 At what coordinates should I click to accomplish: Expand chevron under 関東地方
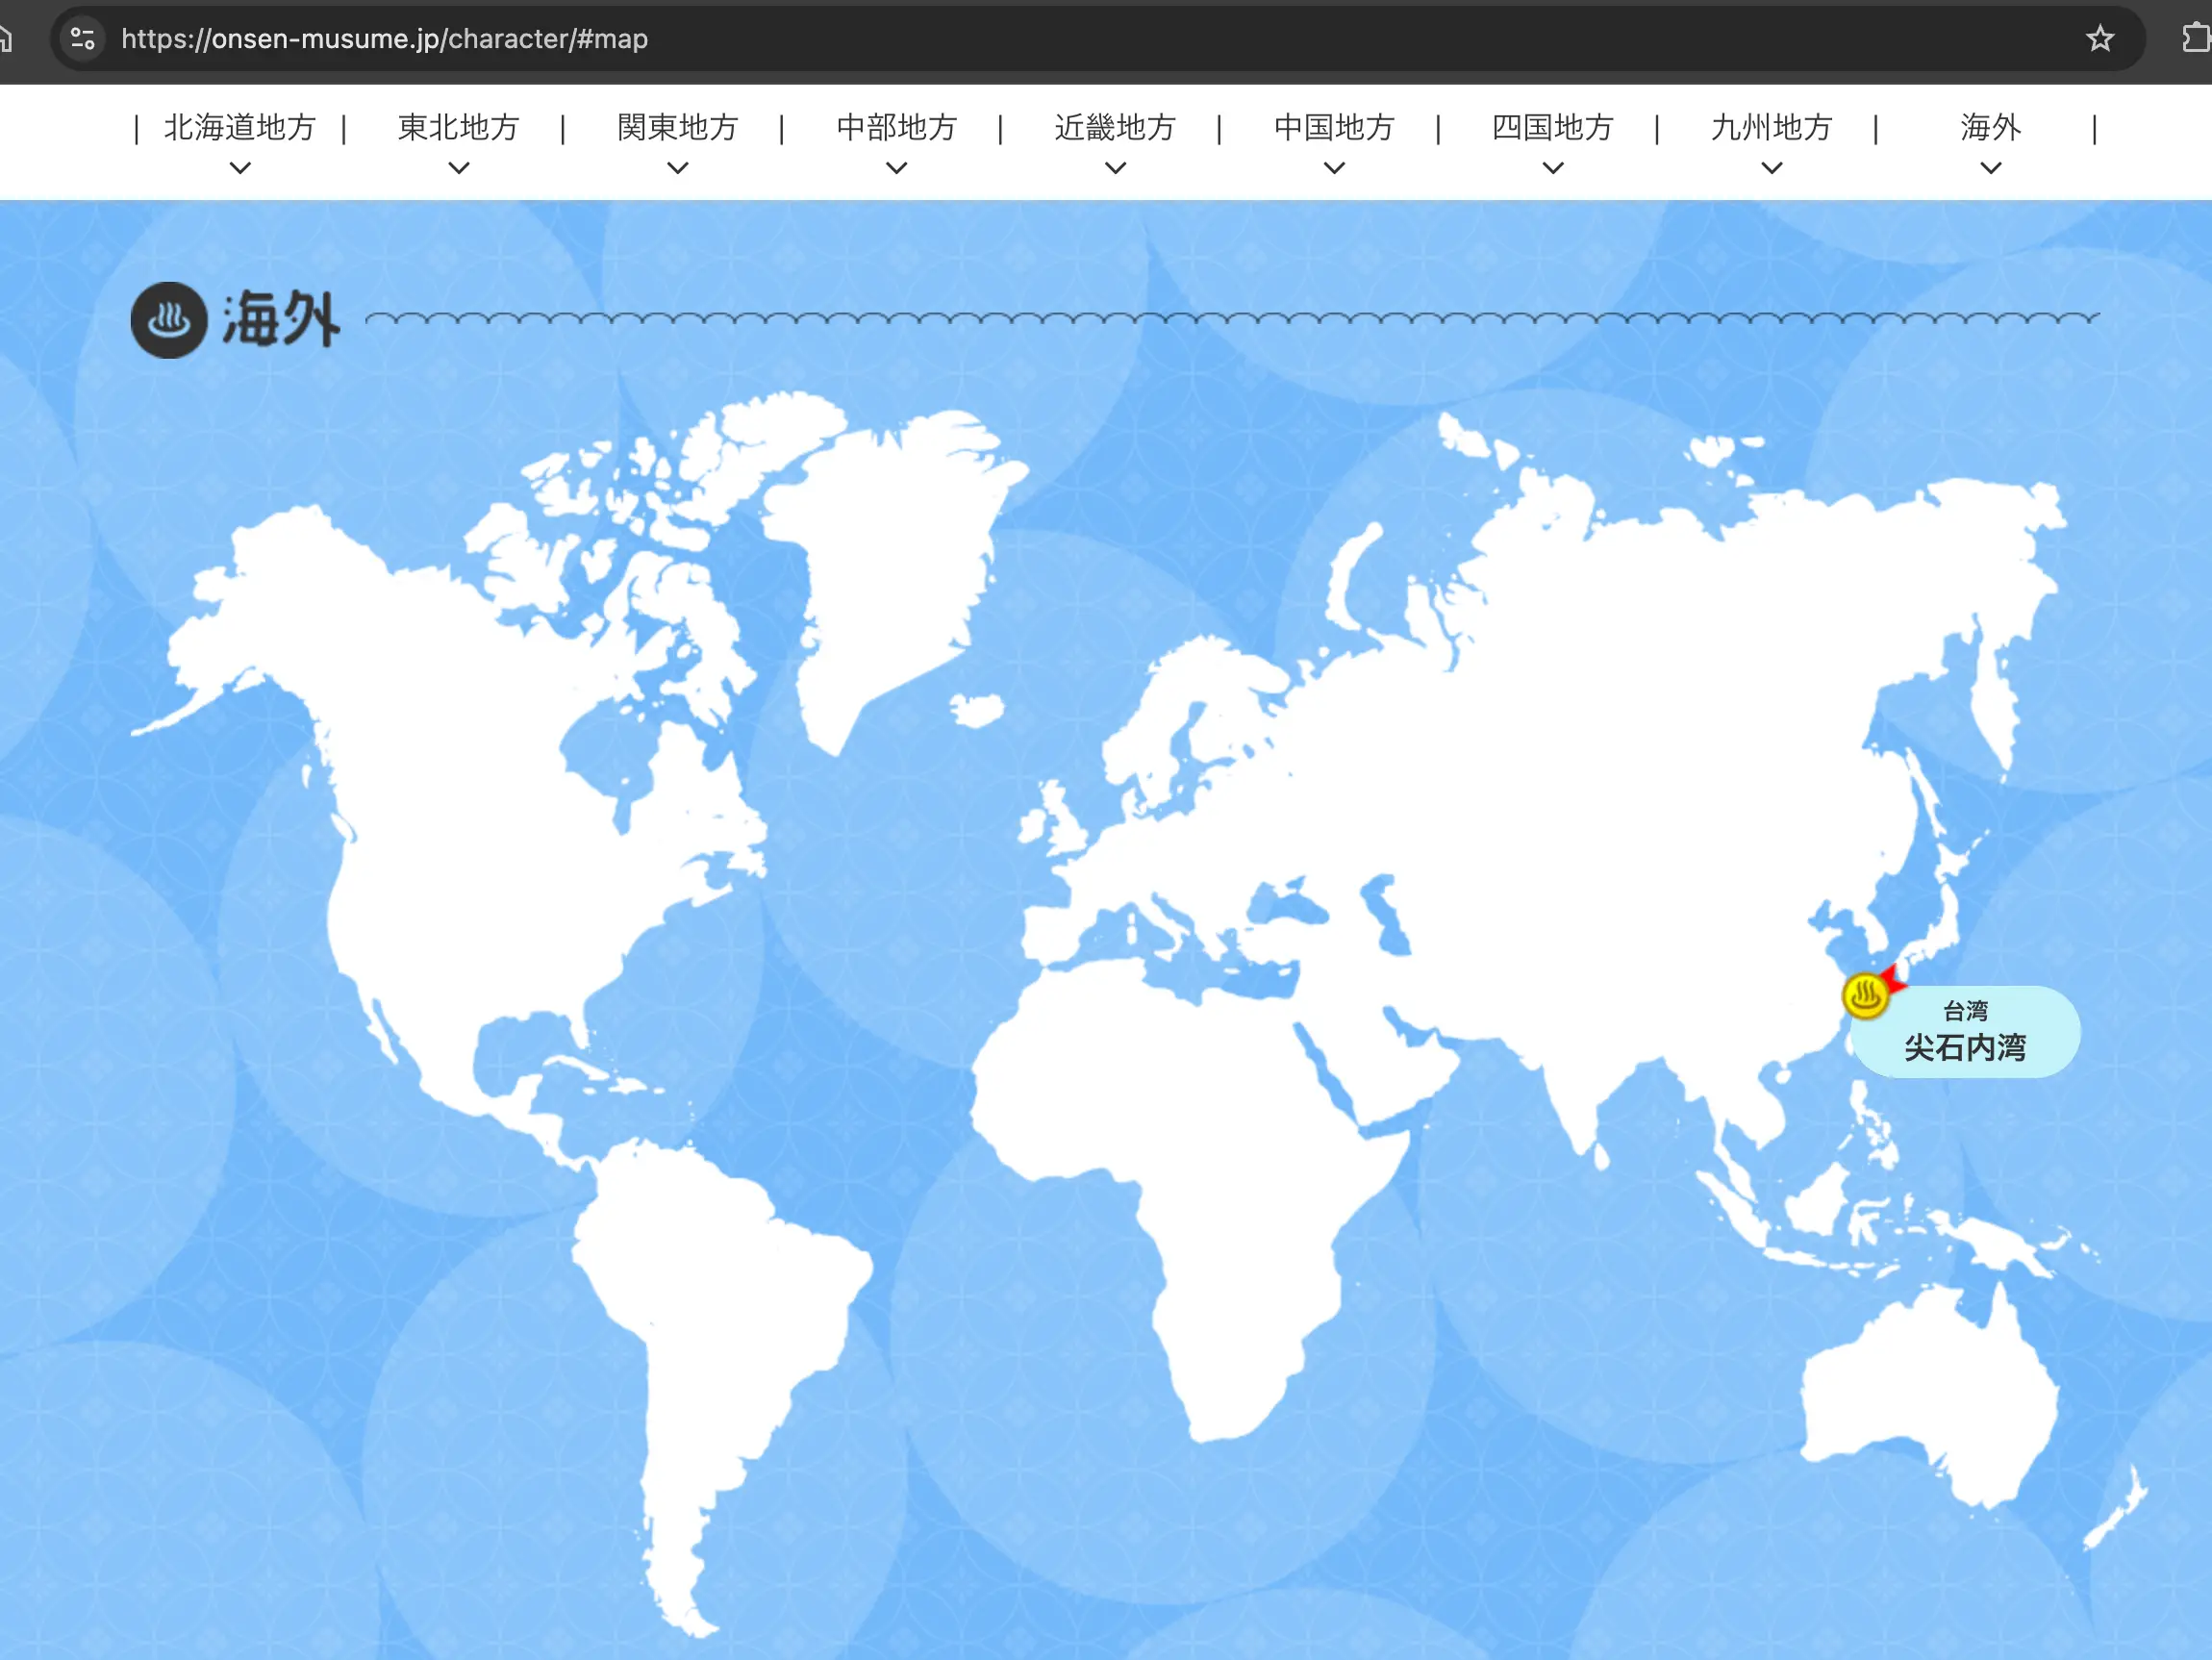click(678, 168)
